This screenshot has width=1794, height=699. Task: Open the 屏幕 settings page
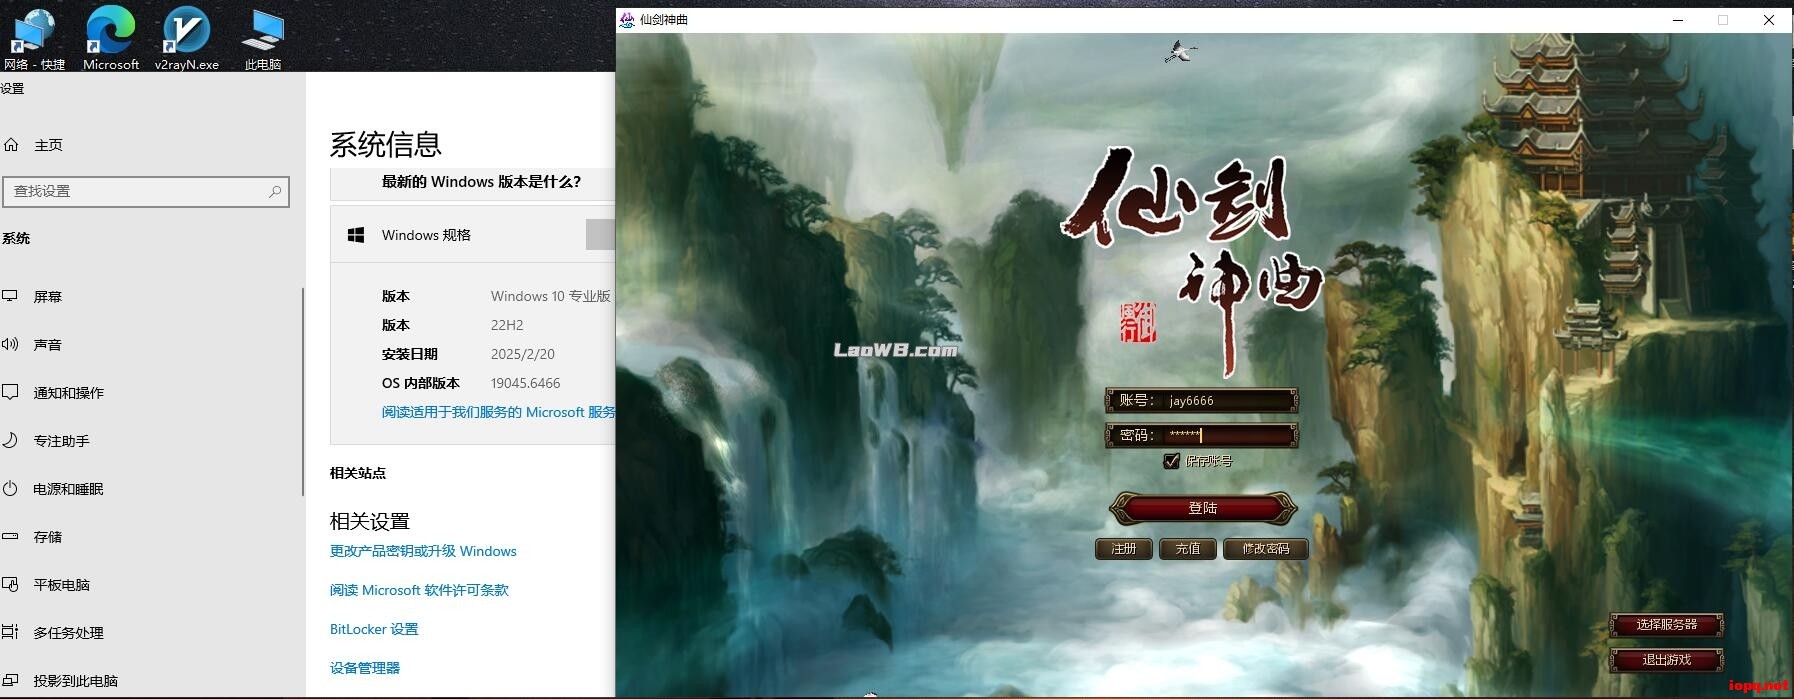tap(47, 297)
